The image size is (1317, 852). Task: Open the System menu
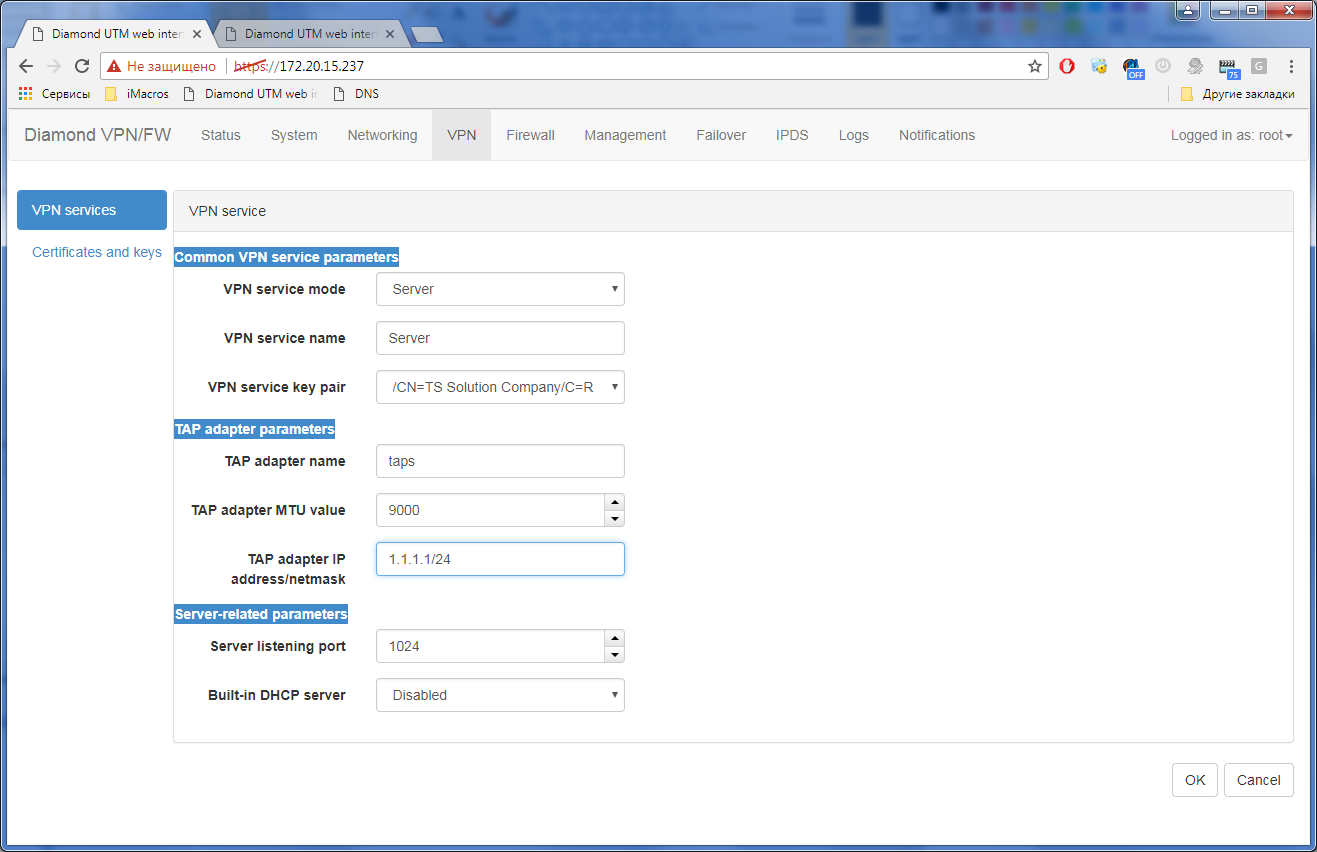294,135
